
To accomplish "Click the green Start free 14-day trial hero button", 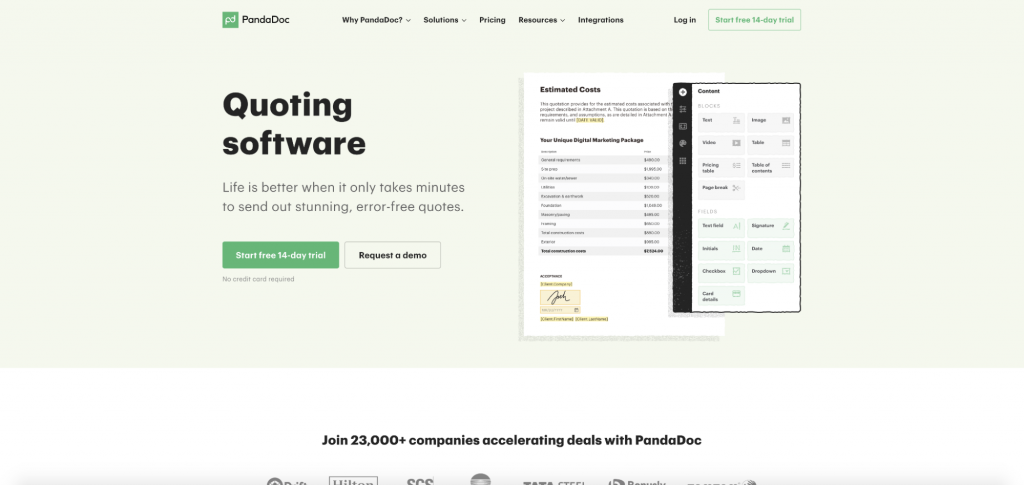I will (280, 255).
